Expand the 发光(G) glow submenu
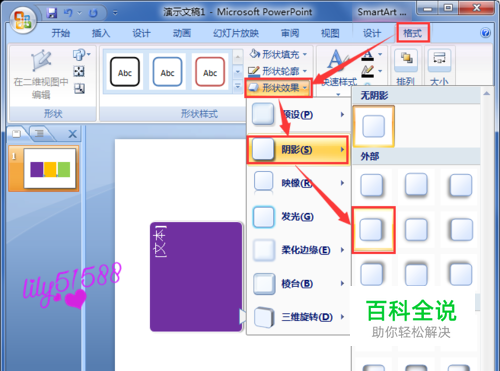Screen dimensions: 500x371 point(298,217)
